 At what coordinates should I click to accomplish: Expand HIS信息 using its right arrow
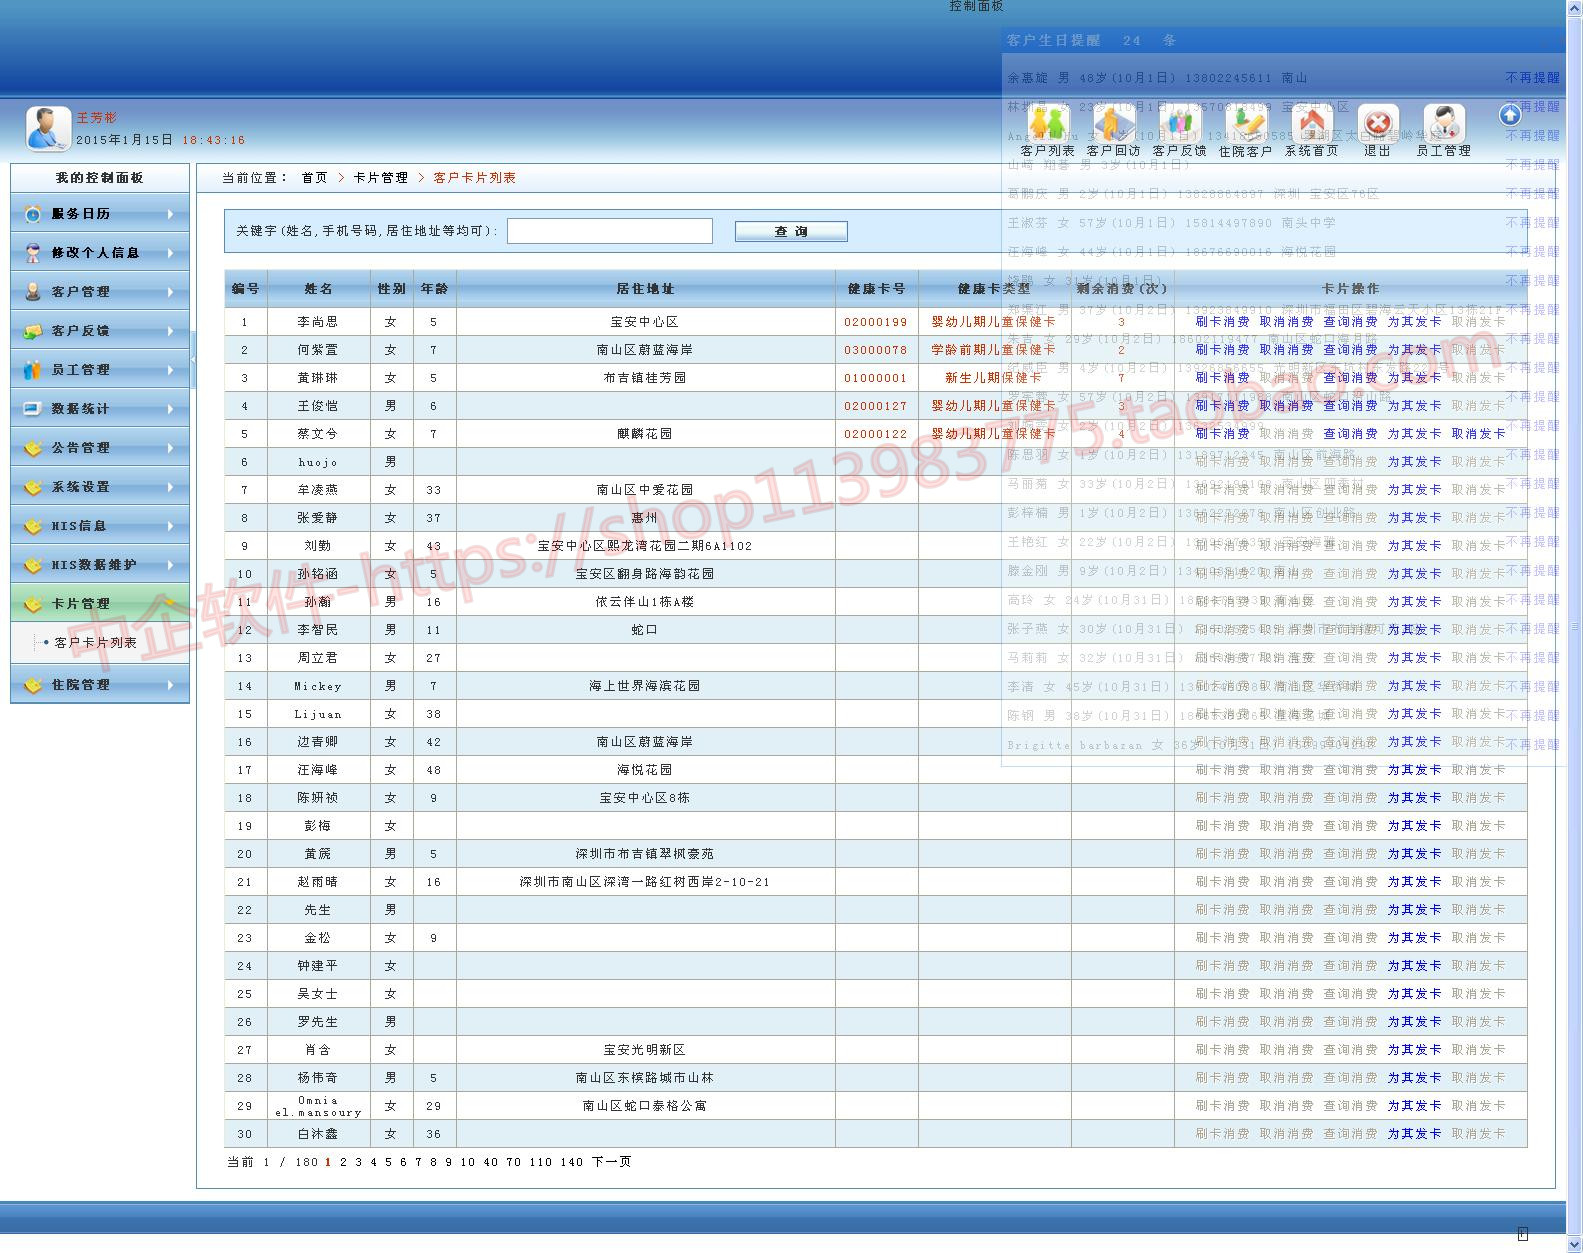coord(171,526)
